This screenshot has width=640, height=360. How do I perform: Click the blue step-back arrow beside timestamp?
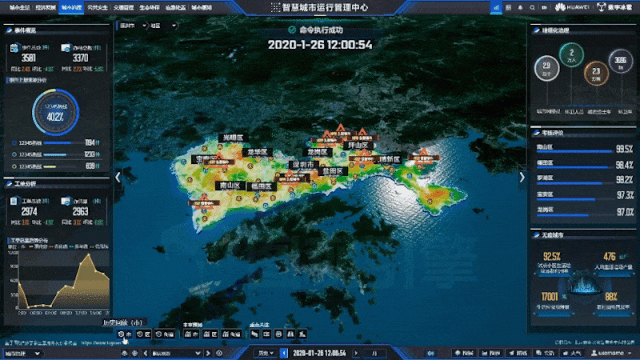(284, 353)
